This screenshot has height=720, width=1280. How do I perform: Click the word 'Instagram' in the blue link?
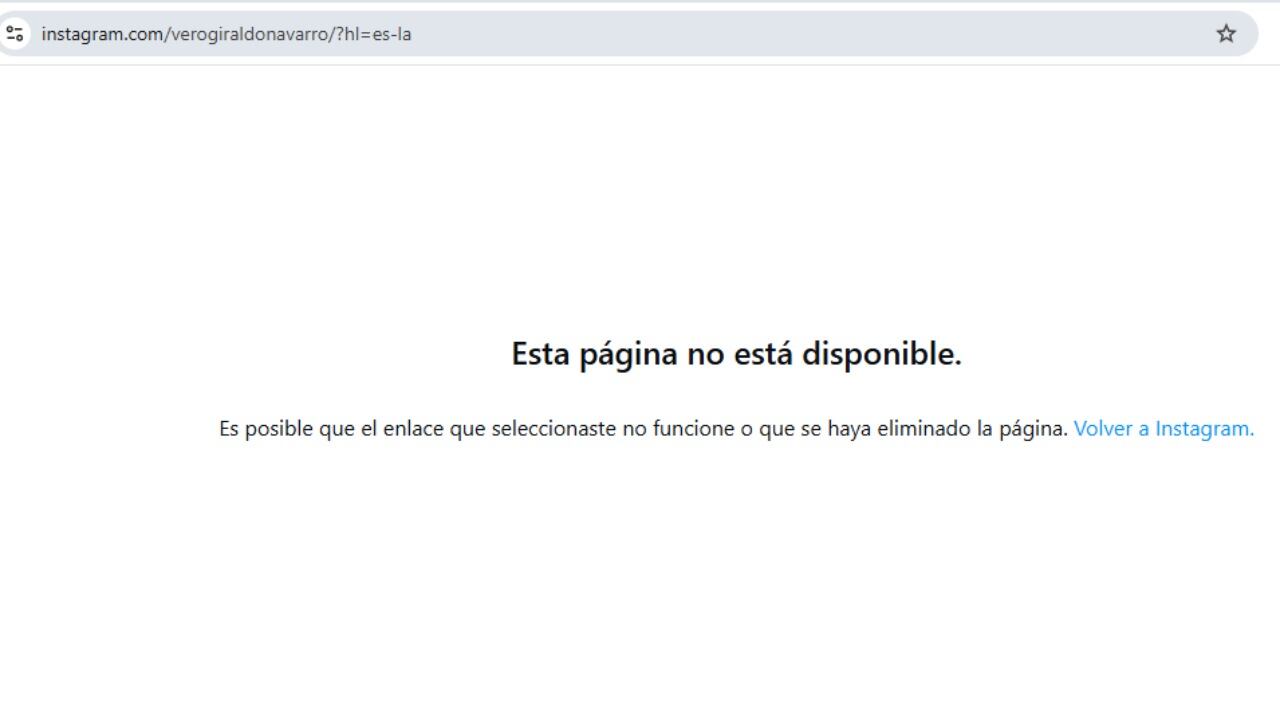(x=1204, y=429)
